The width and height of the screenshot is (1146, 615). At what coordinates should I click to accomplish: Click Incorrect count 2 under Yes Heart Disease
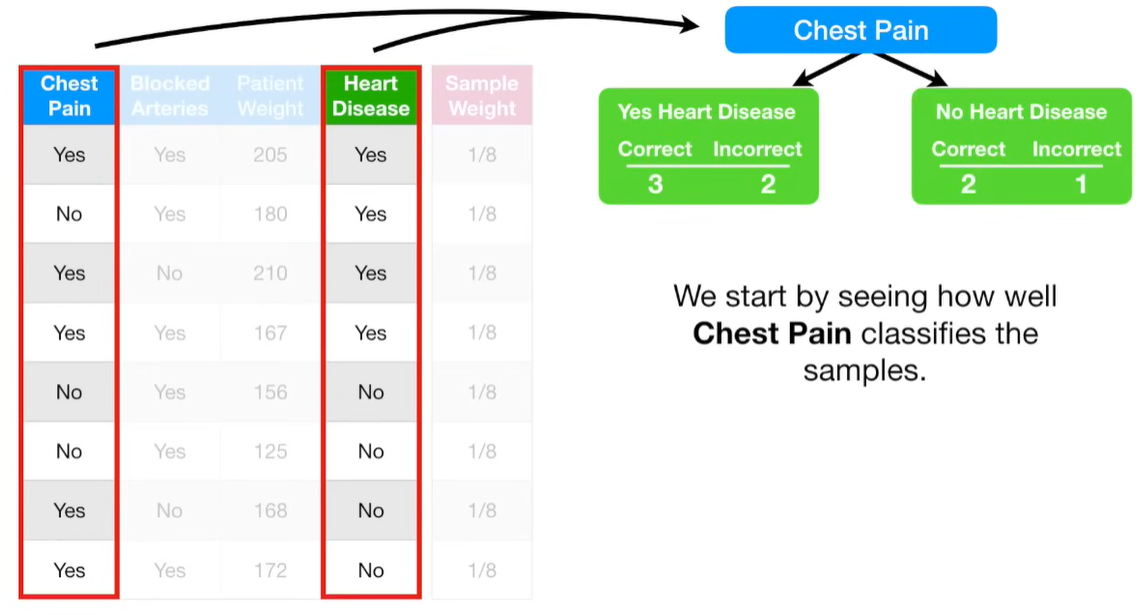tap(768, 184)
